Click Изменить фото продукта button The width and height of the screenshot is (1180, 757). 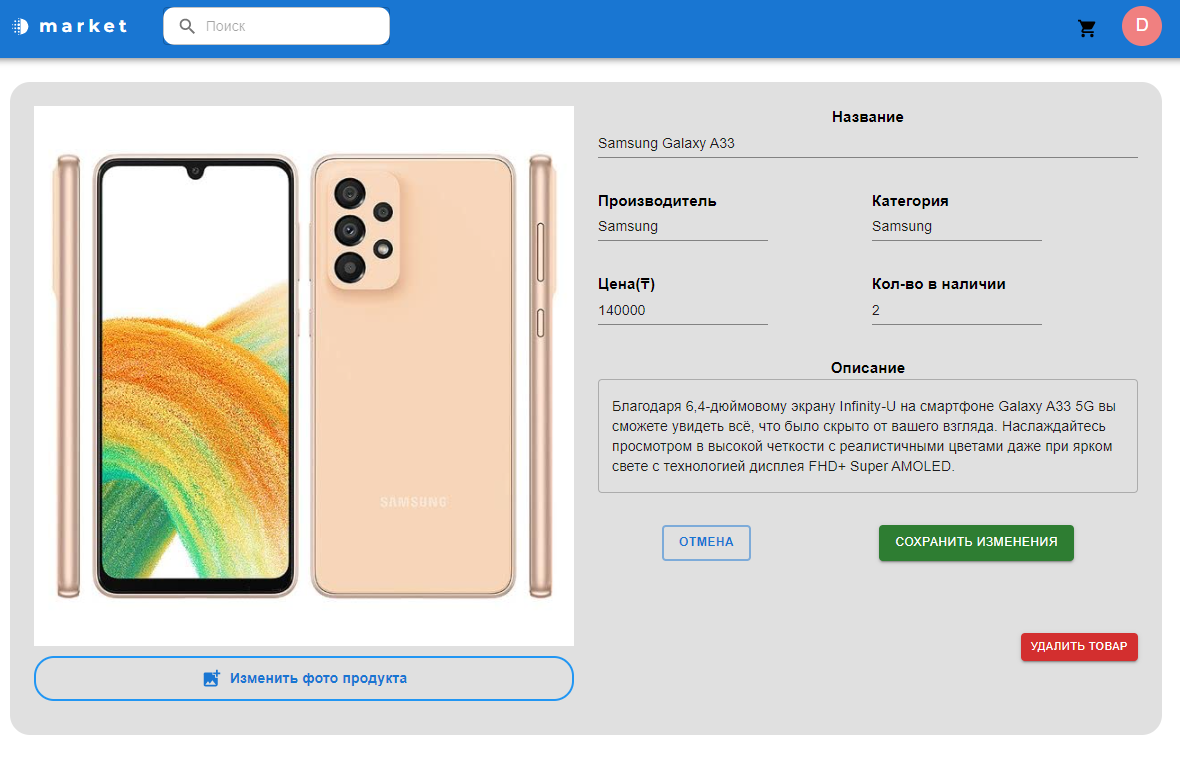click(x=303, y=678)
